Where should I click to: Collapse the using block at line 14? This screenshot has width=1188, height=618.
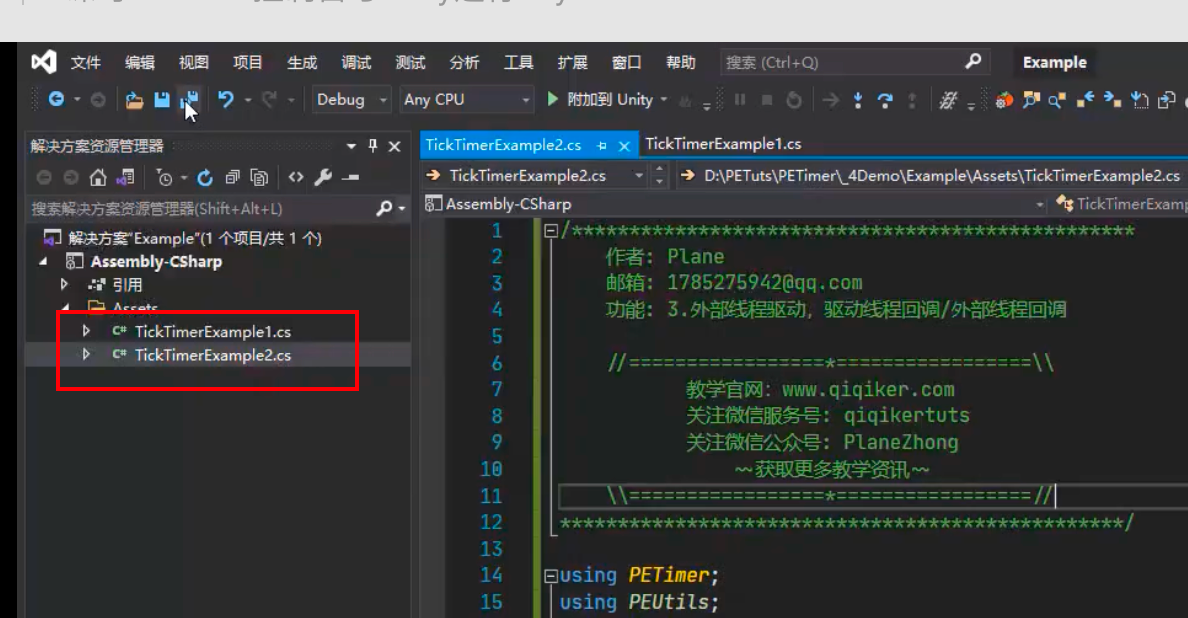(x=551, y=576)
